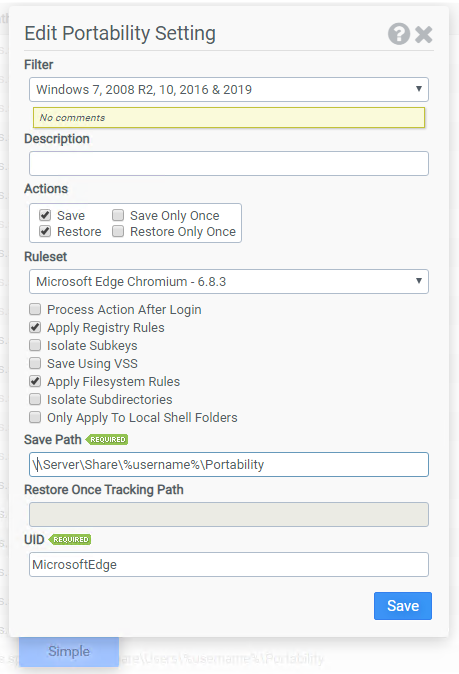The height and width of the screenshot is (674, 459).
Task: Enable Only Apply To Local Shell Folders
Action: click(35, 417)
